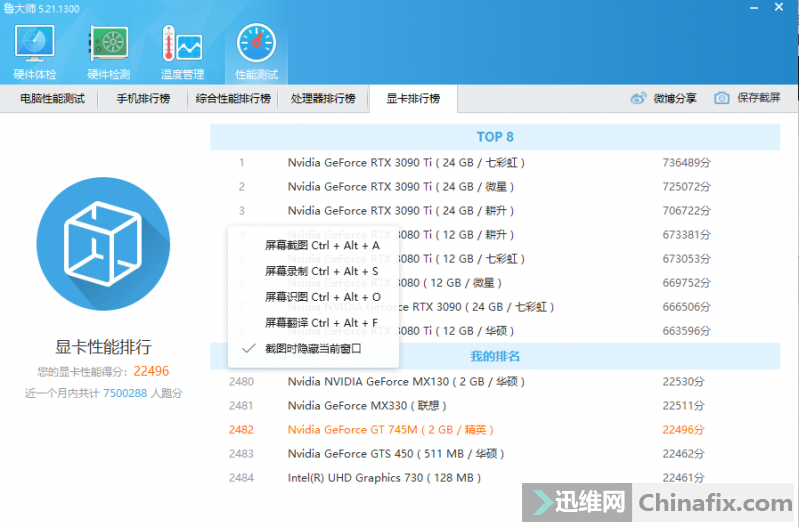Select the 显卡排行榜 tab
Image resolution: width=799 pixels, height=527 pixels.
point(413,99)
